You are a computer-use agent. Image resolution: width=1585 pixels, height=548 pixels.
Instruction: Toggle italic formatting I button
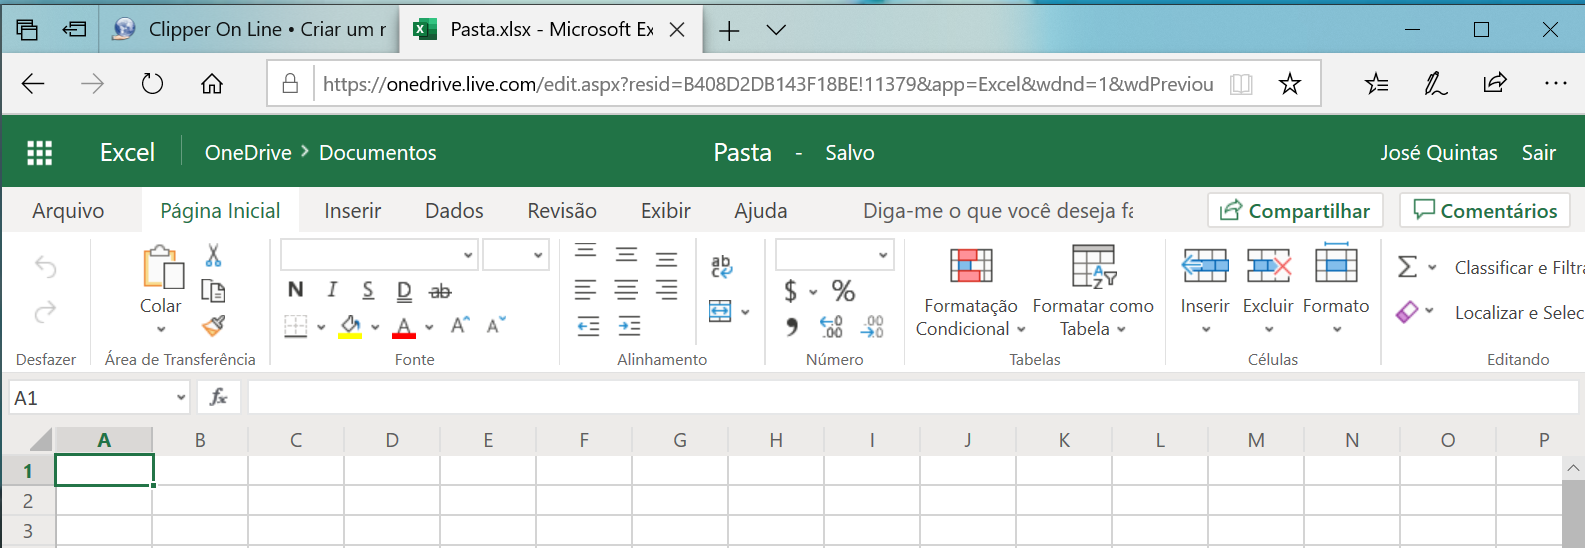pos(332,290)
